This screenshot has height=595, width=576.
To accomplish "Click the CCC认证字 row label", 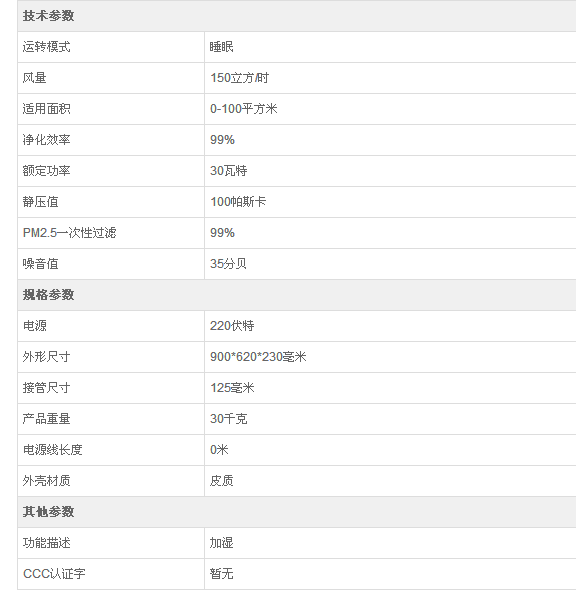I will click(54, 574).
